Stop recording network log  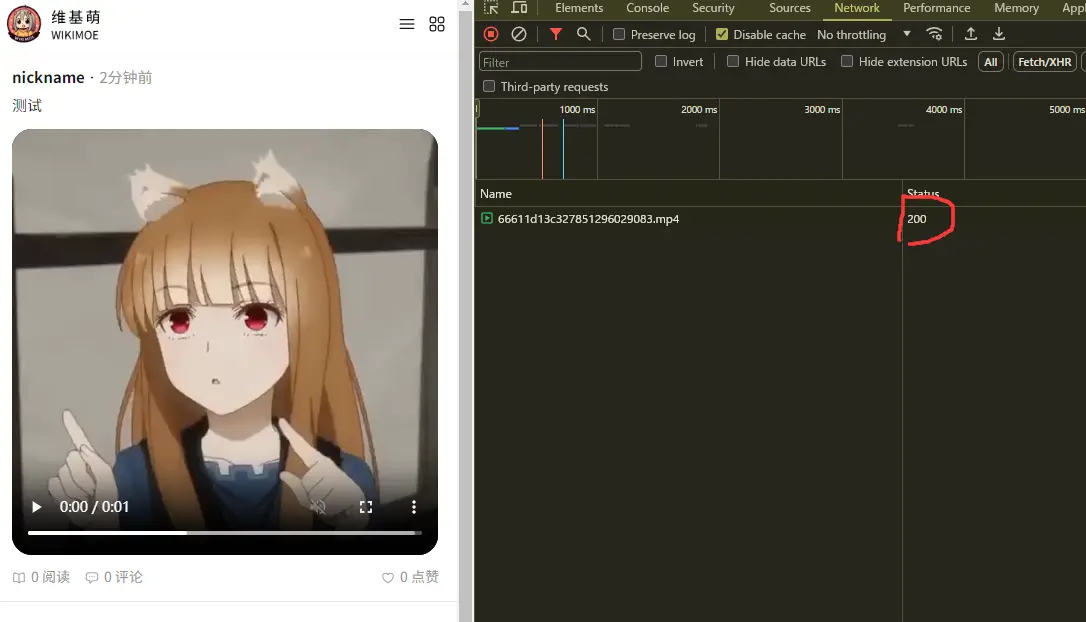pos(490,33)
